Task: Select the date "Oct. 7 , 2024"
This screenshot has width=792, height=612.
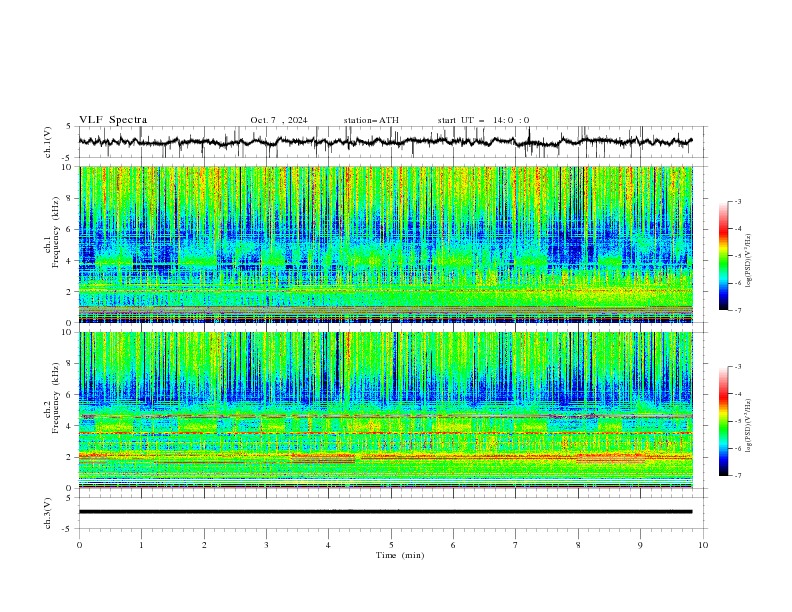Action: [x=279, y=120]
